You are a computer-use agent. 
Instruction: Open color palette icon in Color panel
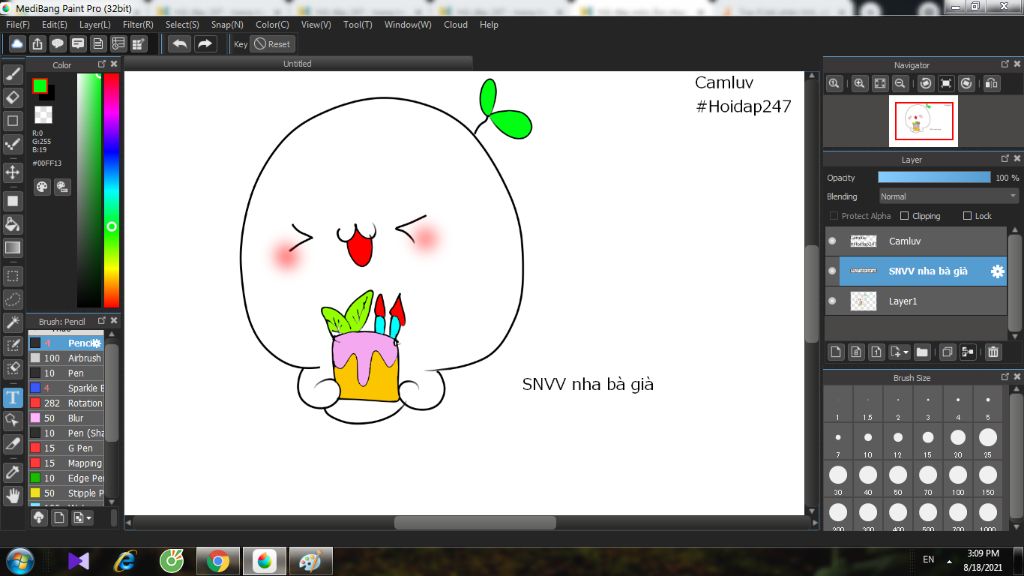[42, 187]
